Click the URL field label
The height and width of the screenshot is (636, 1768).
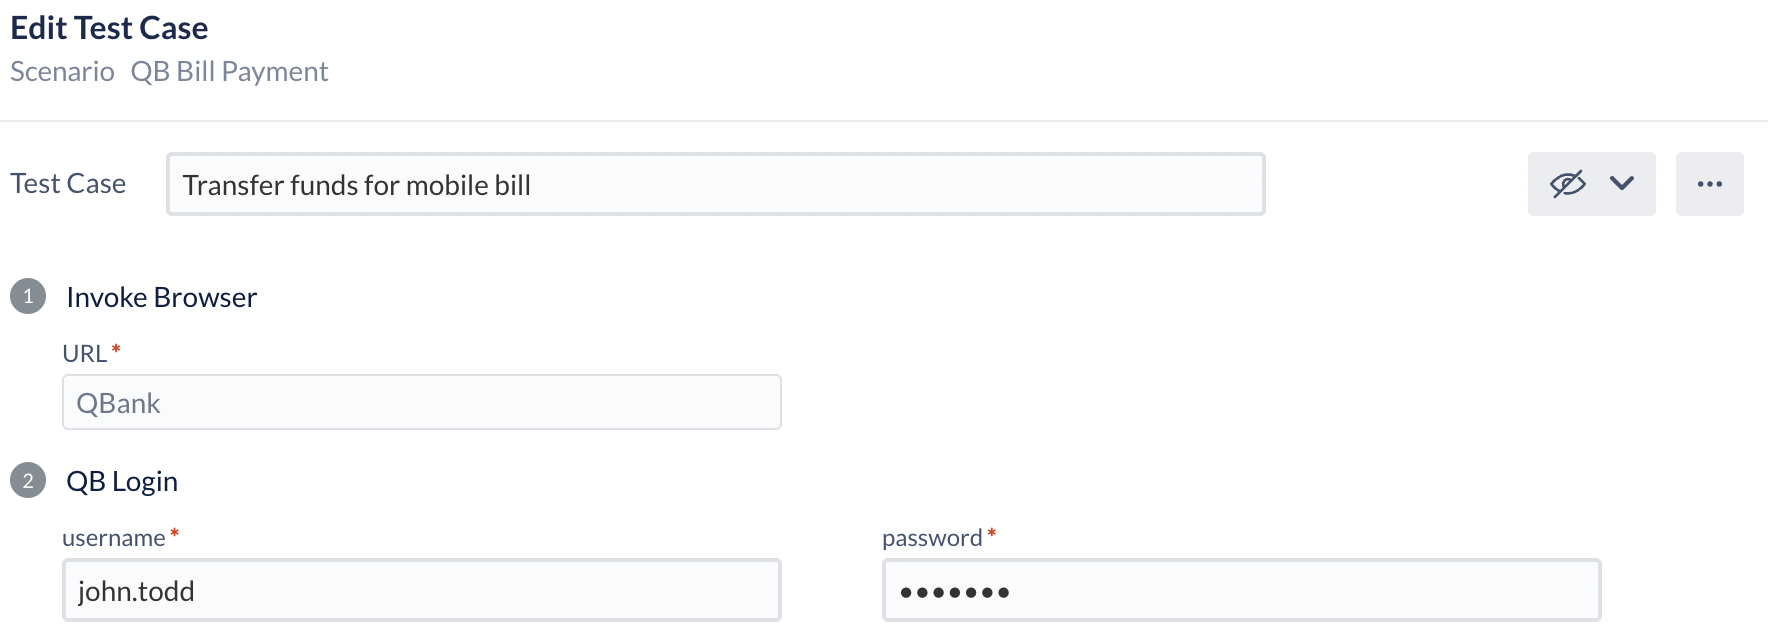(84, 354)
